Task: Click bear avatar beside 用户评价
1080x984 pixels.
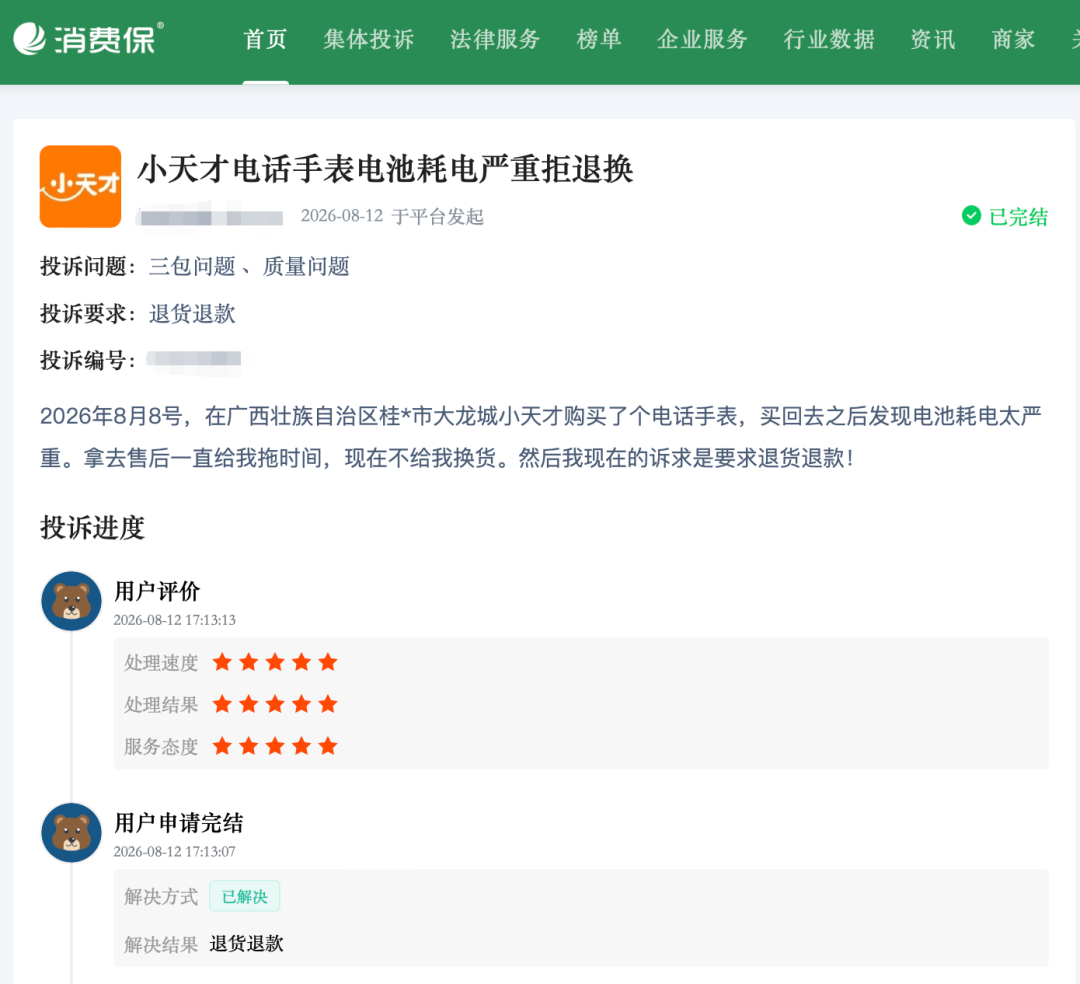Action: [x=72, y=601]
